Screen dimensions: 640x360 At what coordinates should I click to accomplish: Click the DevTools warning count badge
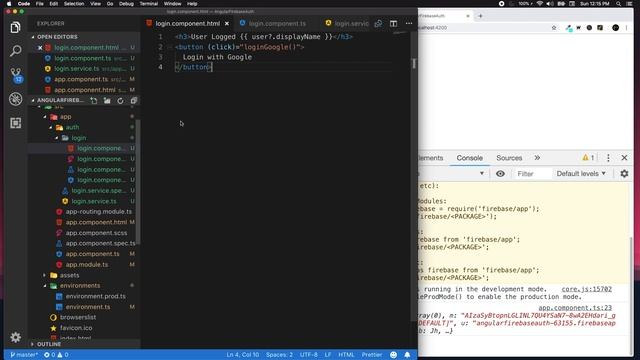tap(588, 158)
